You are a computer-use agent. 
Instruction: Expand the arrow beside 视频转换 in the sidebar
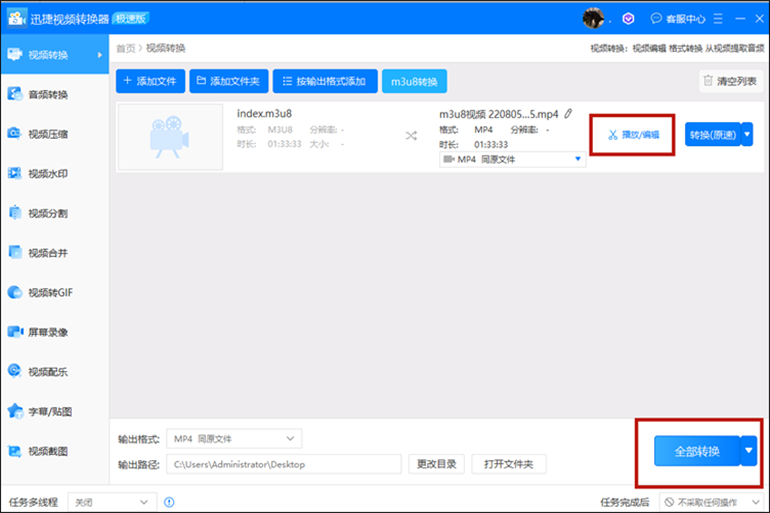click(x=100, y=55)
